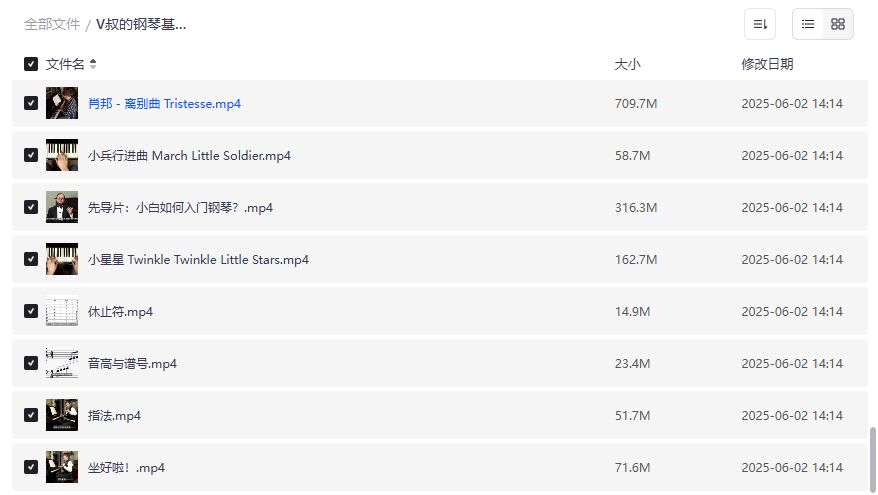Switch to list view
The height and width of the screenshot is (495, 878).
[x=808, y=24]
